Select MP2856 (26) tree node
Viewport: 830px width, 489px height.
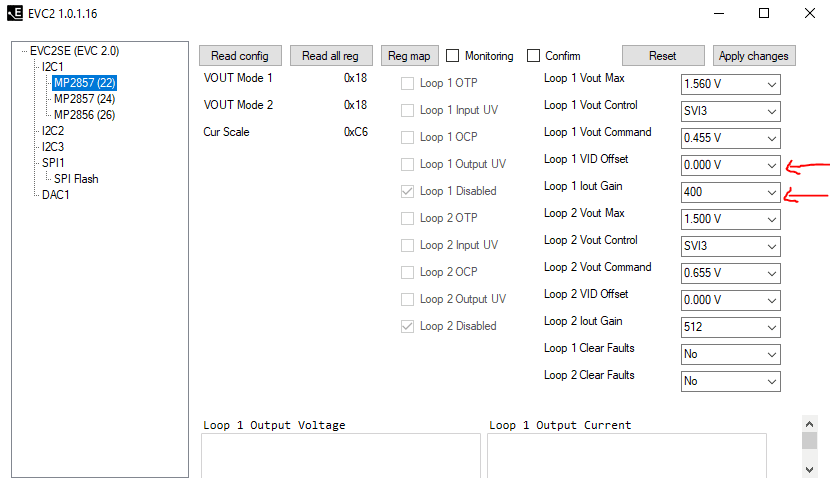(84, 115)
